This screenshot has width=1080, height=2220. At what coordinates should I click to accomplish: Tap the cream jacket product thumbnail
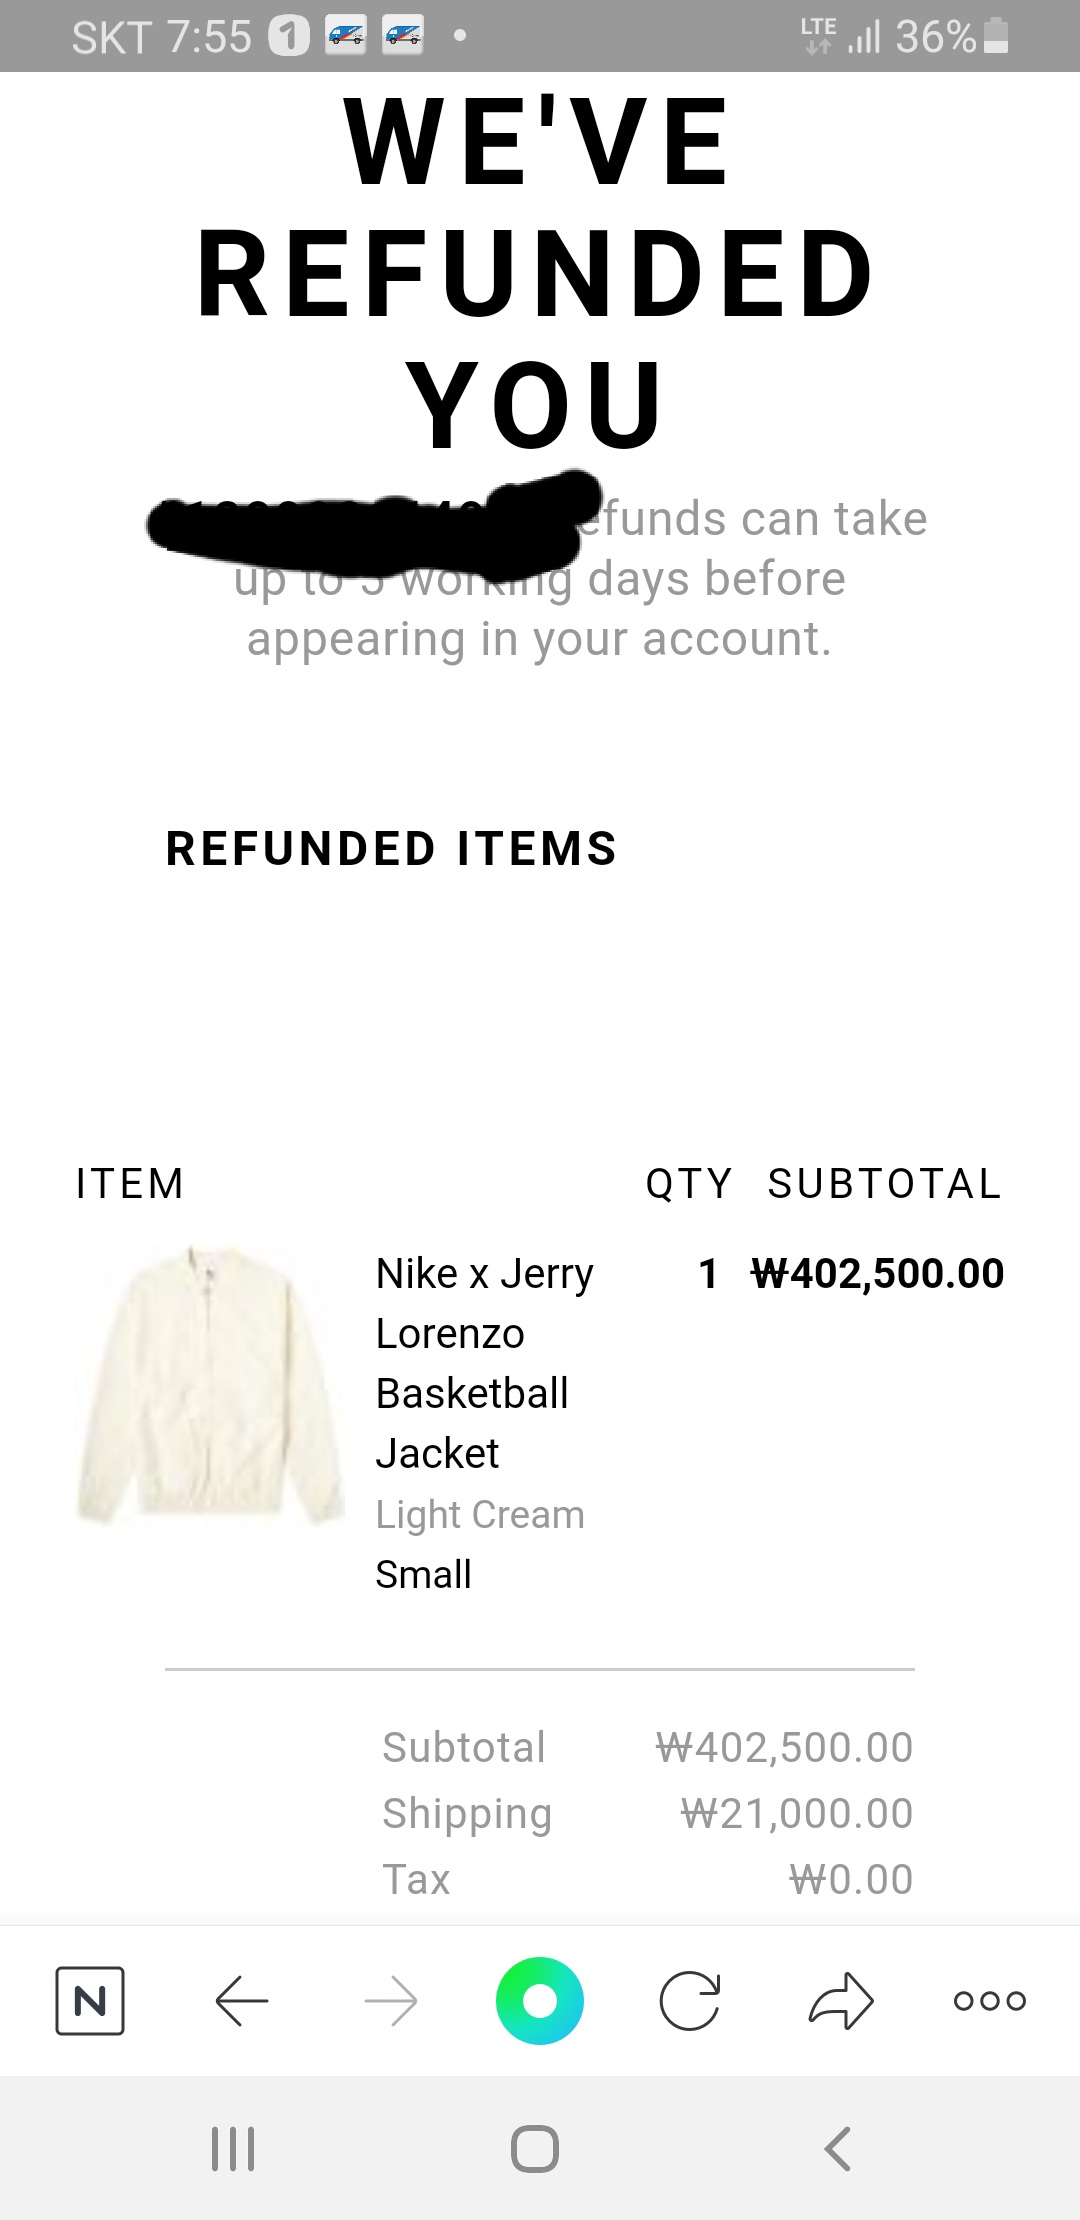(x=210, y=1385)
